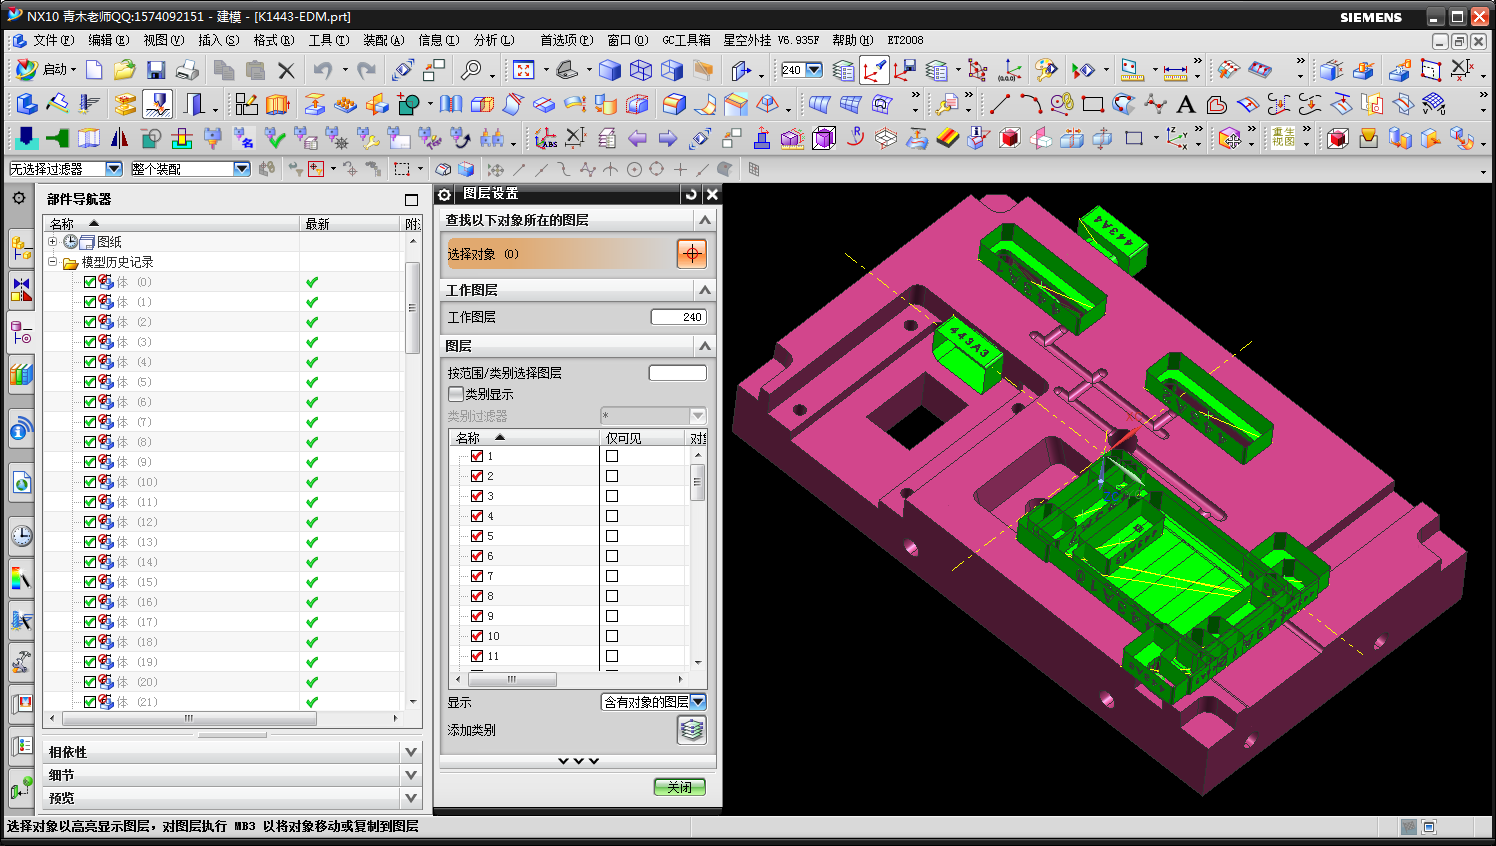Viewport: 1496px width, 846px height.
Task: Open the 编辑(E) menu
Action: tap(108, 40)
